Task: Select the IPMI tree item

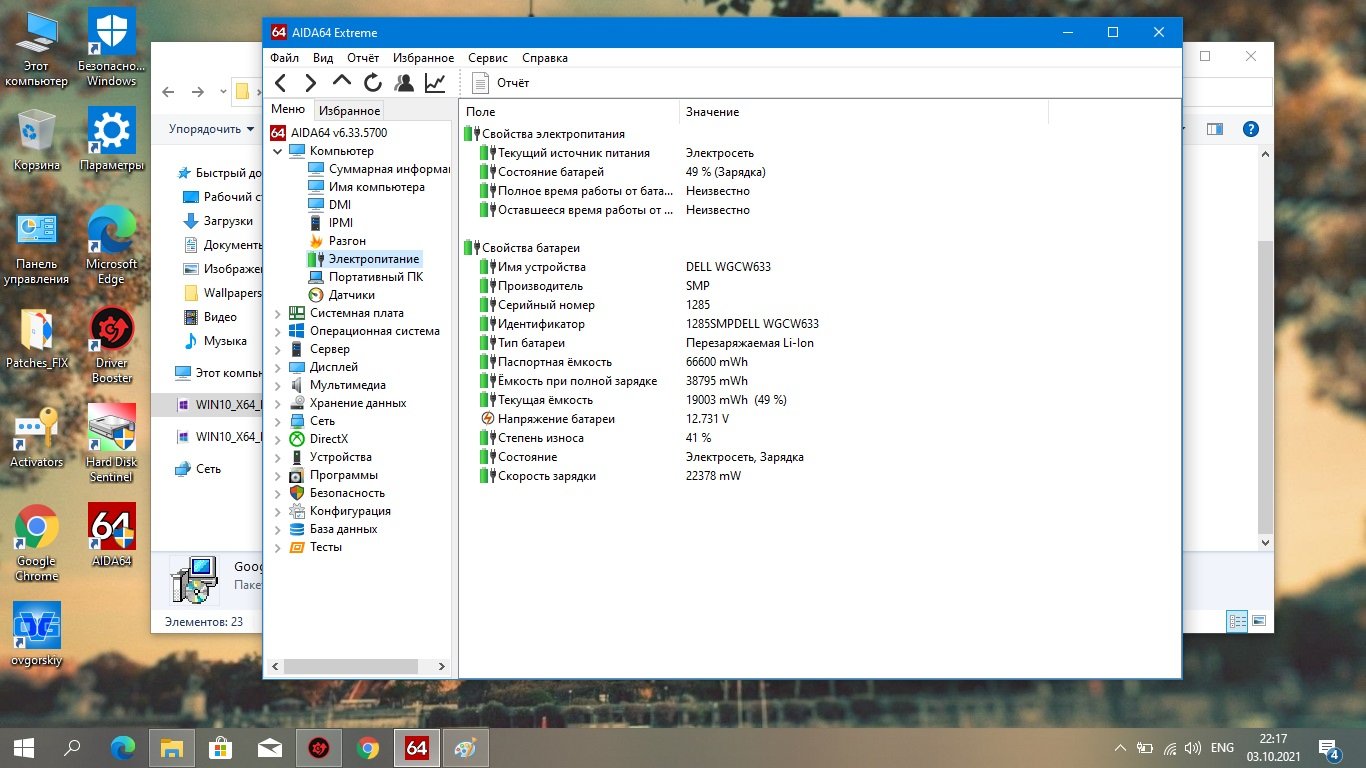Action: tap(331, 223)
